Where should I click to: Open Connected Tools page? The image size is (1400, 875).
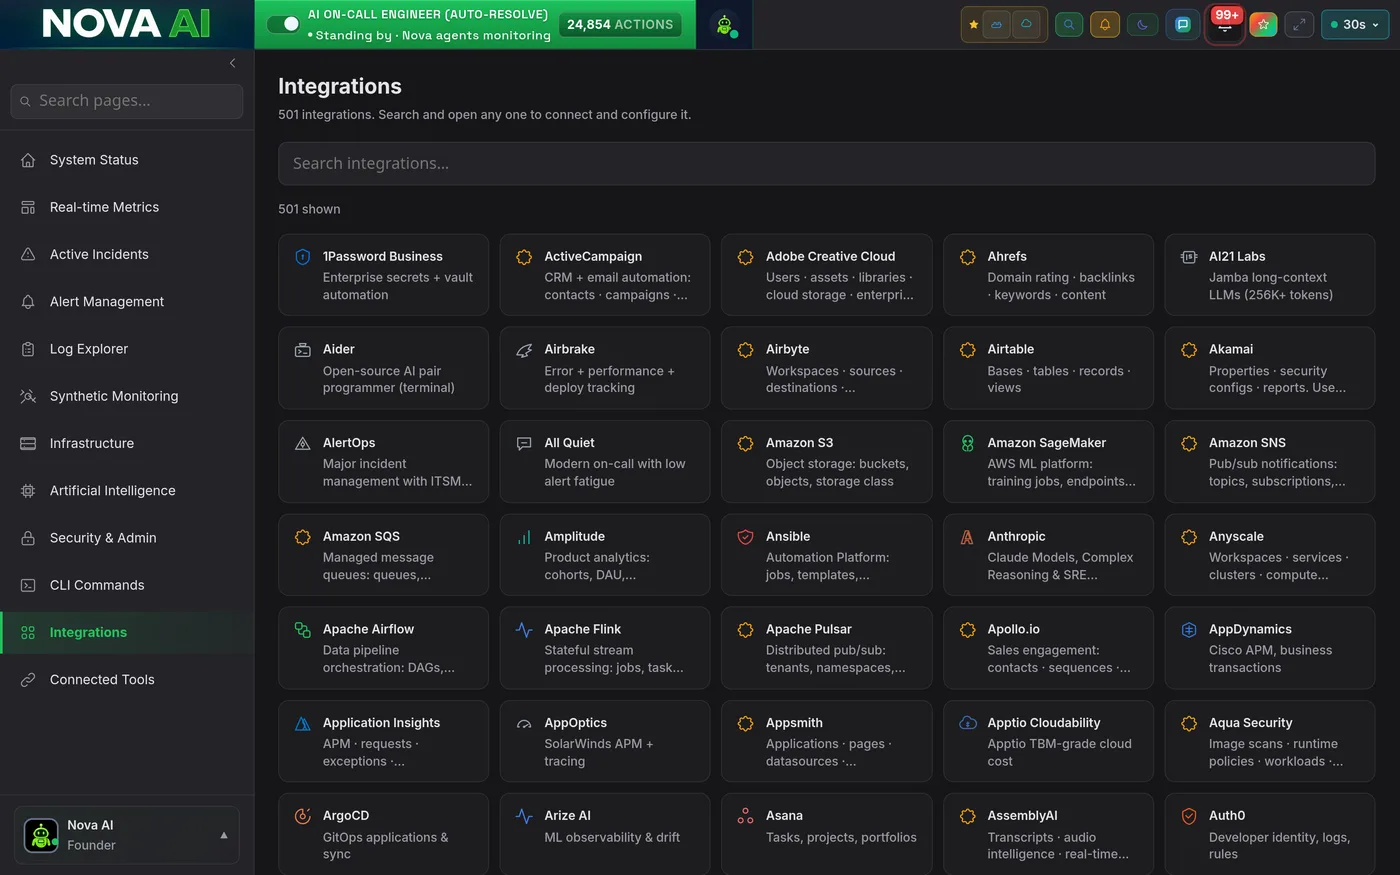point(127,679)
